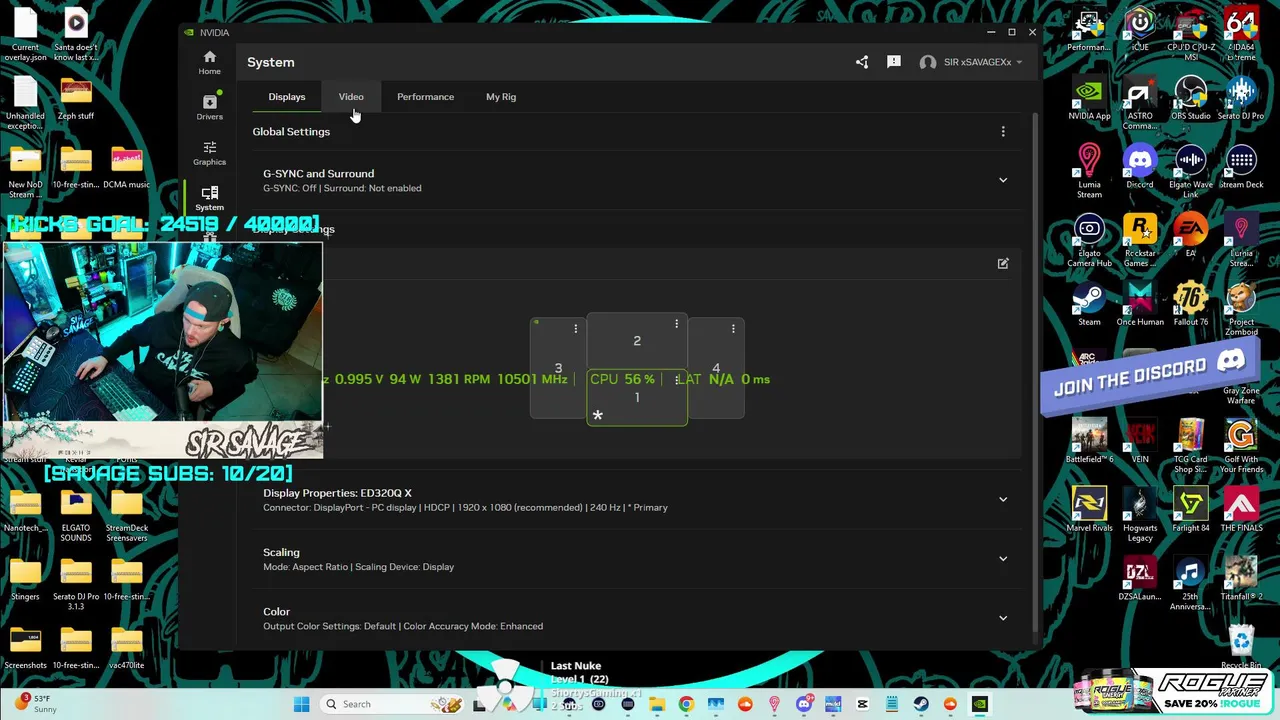Image resolution: width=1280 pixels, height=720 pixels.
Task: Select the Stingers desktop folder
Action: click(x=25, y=580)
